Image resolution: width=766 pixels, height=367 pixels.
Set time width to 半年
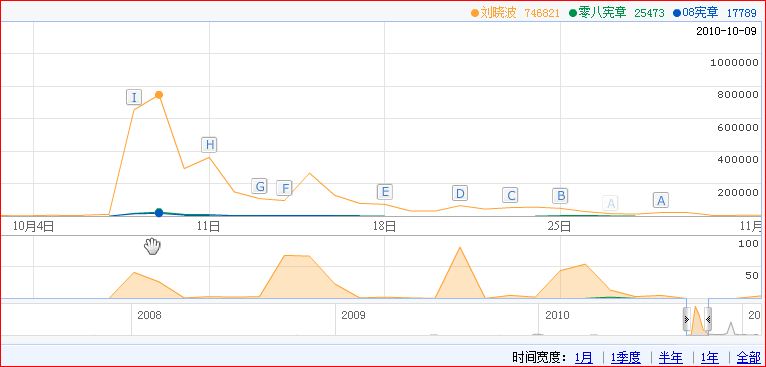tap(671, 358)
